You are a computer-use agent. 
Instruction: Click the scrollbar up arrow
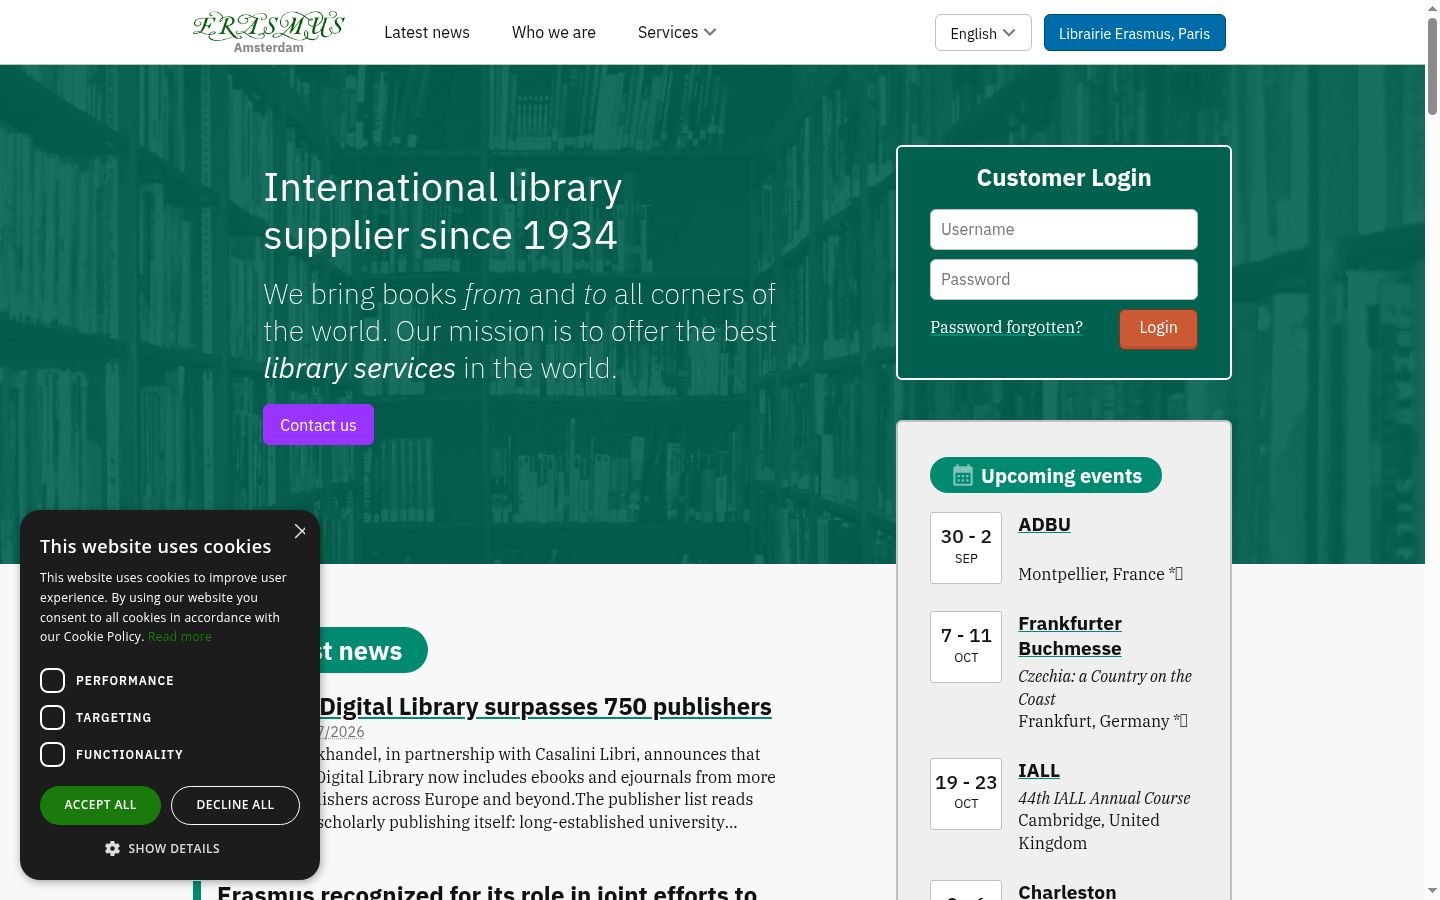1432,7
